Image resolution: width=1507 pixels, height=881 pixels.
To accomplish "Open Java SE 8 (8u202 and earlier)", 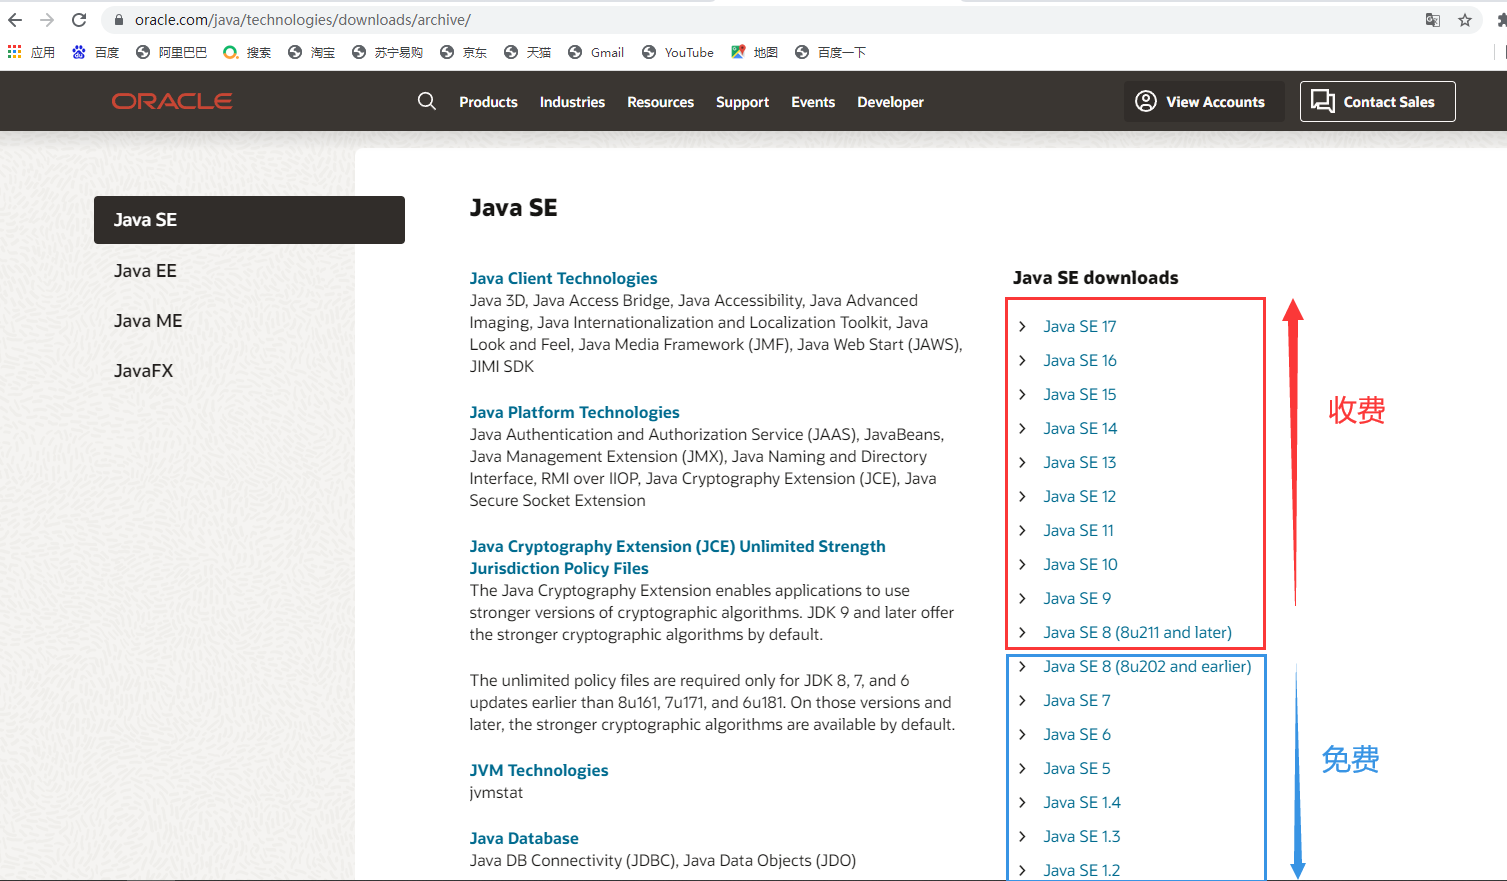I will click(x=1147, y=667).
